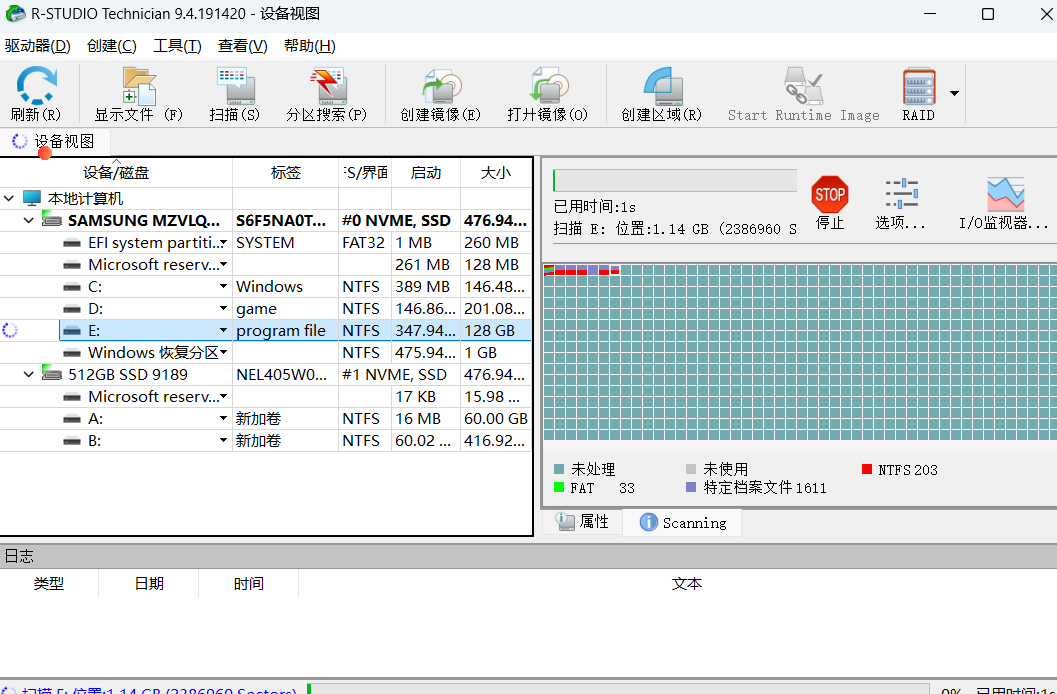The image size is (1057, 694).
Task: Open the View (查看) menu
Action: pyautogui.click(x=243, y=46)
